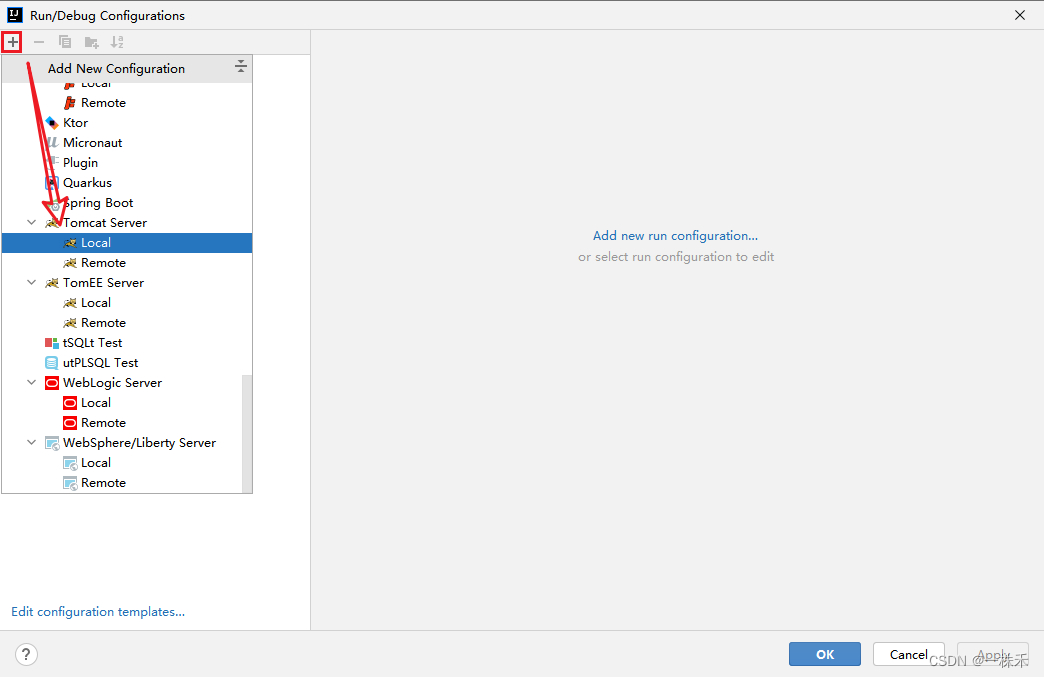Select Local under Tomcat Server
The image size is (1044, 677).
(x=127, y=243)
